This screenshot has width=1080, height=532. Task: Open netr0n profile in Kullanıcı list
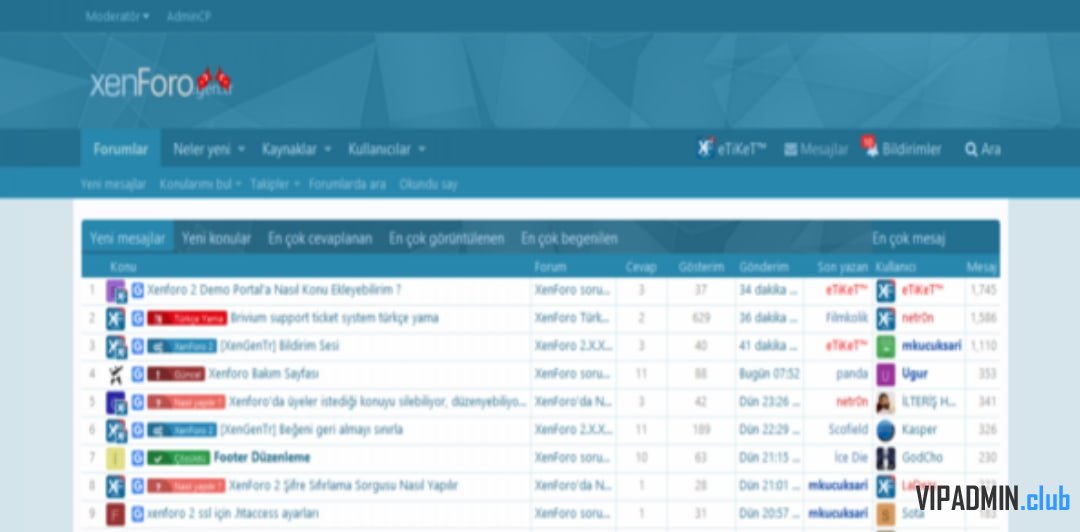(917, 318)
